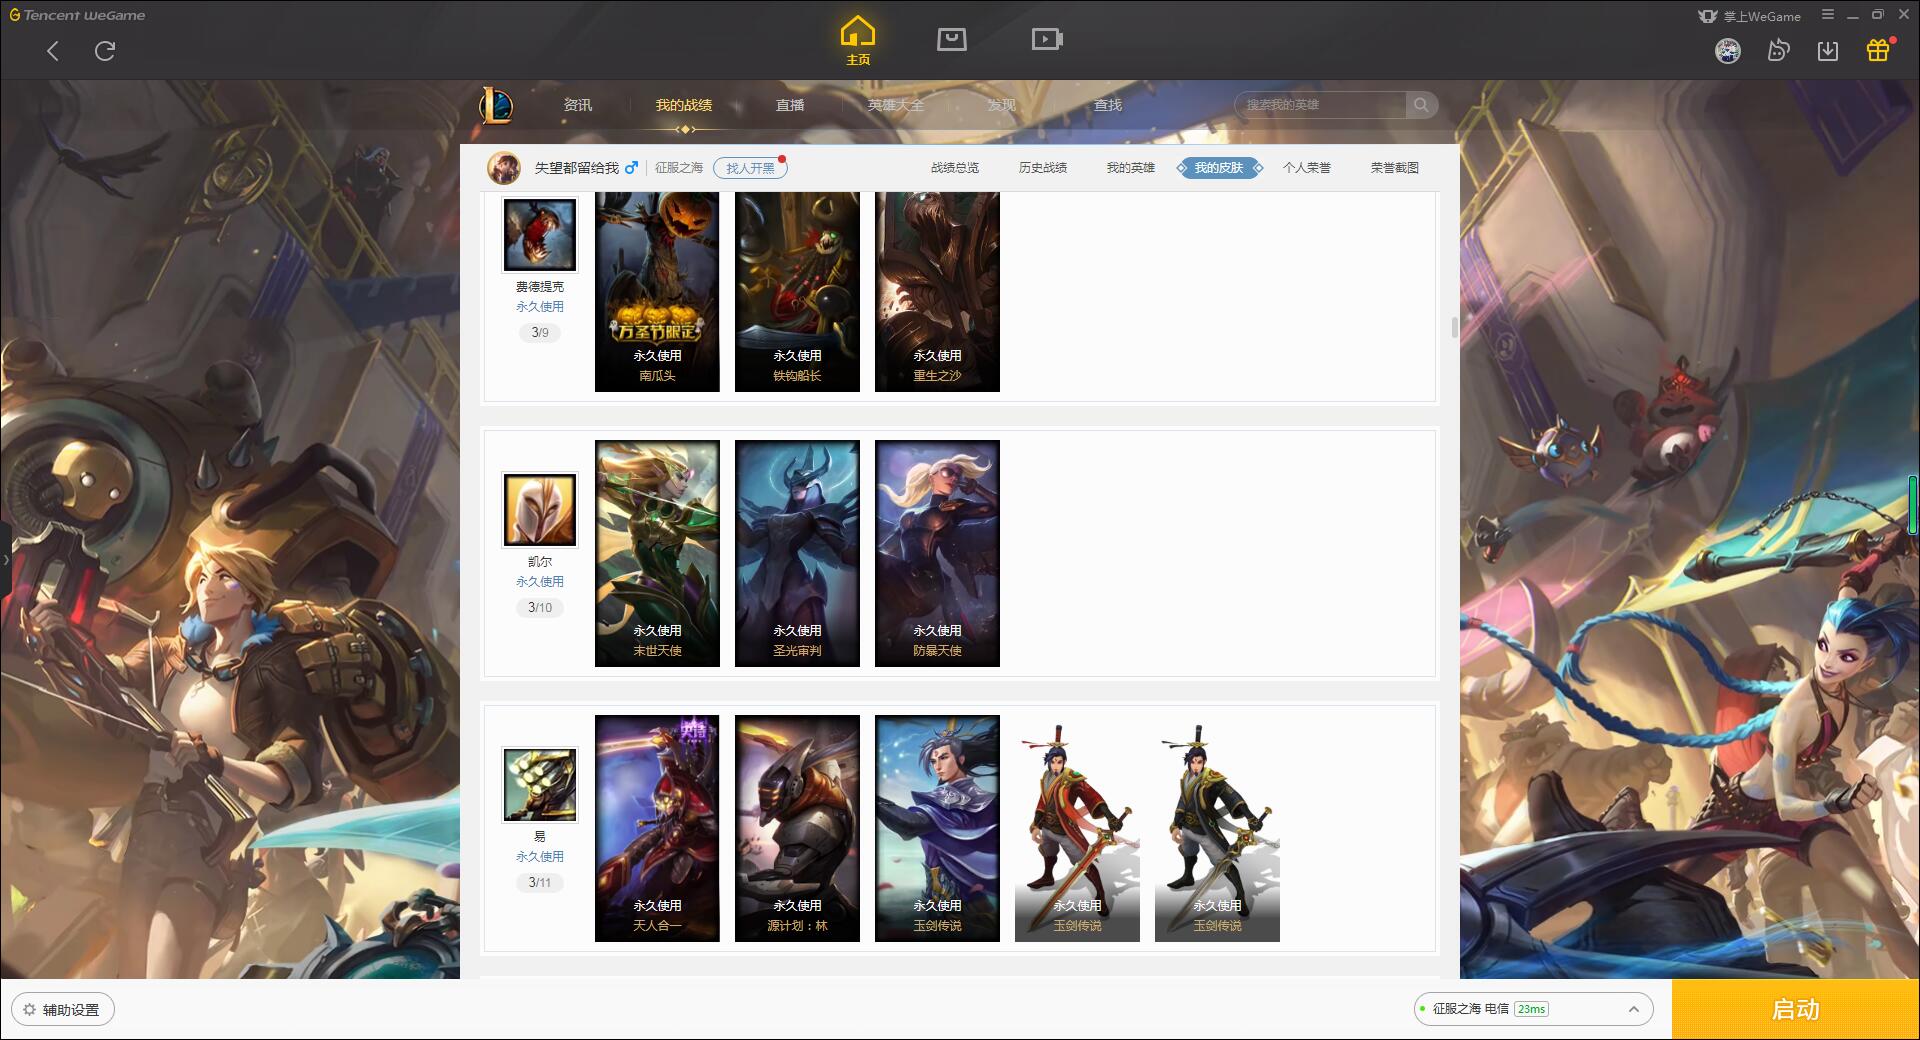1920x1040 pixels.
Task: Click the 3/10 skin count badge
Action: click(x=540, y=607)
